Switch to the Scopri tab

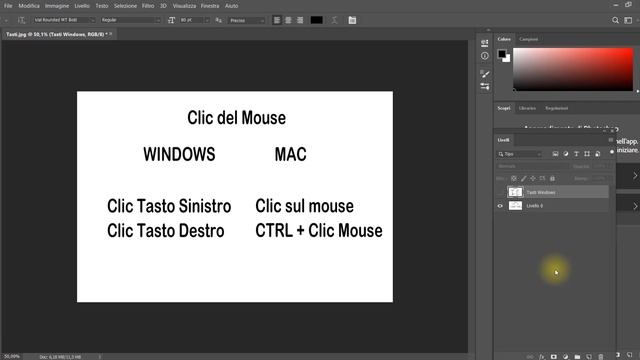[504, 108]
